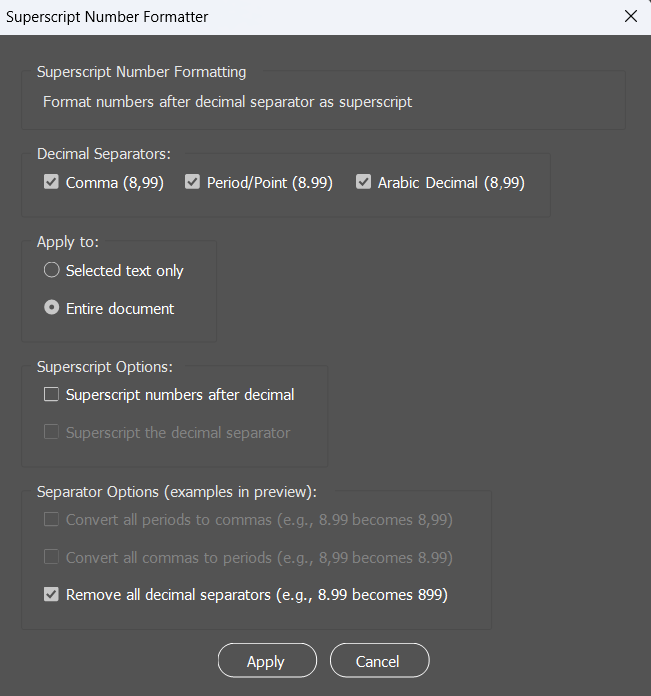
Task: Toggle the Period/Point (8.99) checkbox
Action: point(193,183)
